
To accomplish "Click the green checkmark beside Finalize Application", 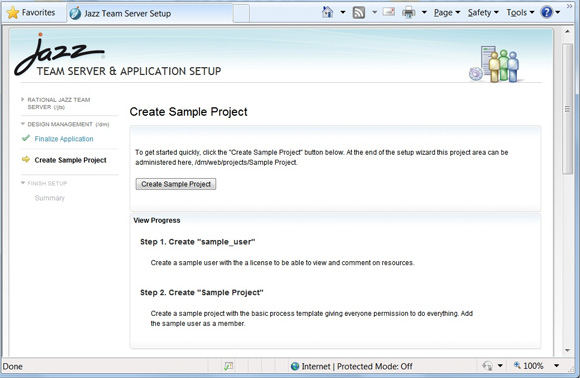I will (26, 138).
